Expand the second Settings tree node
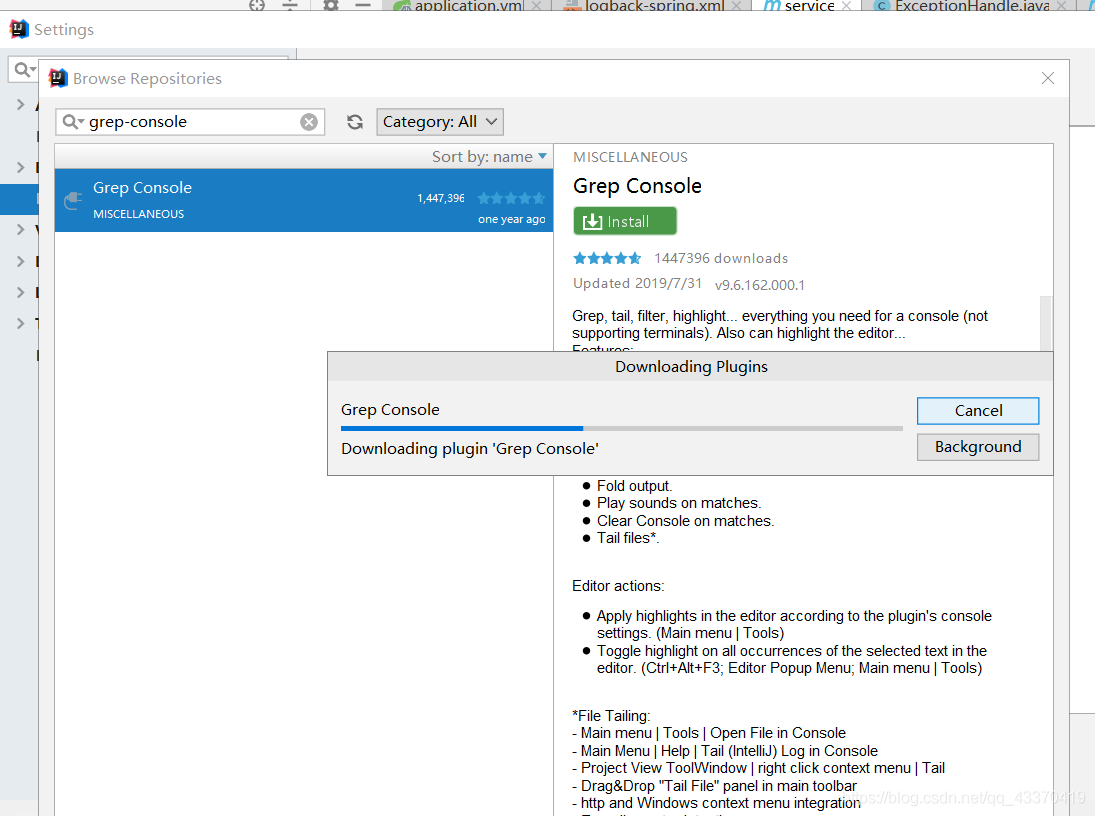1095x816 pixels. coord(20,167)
